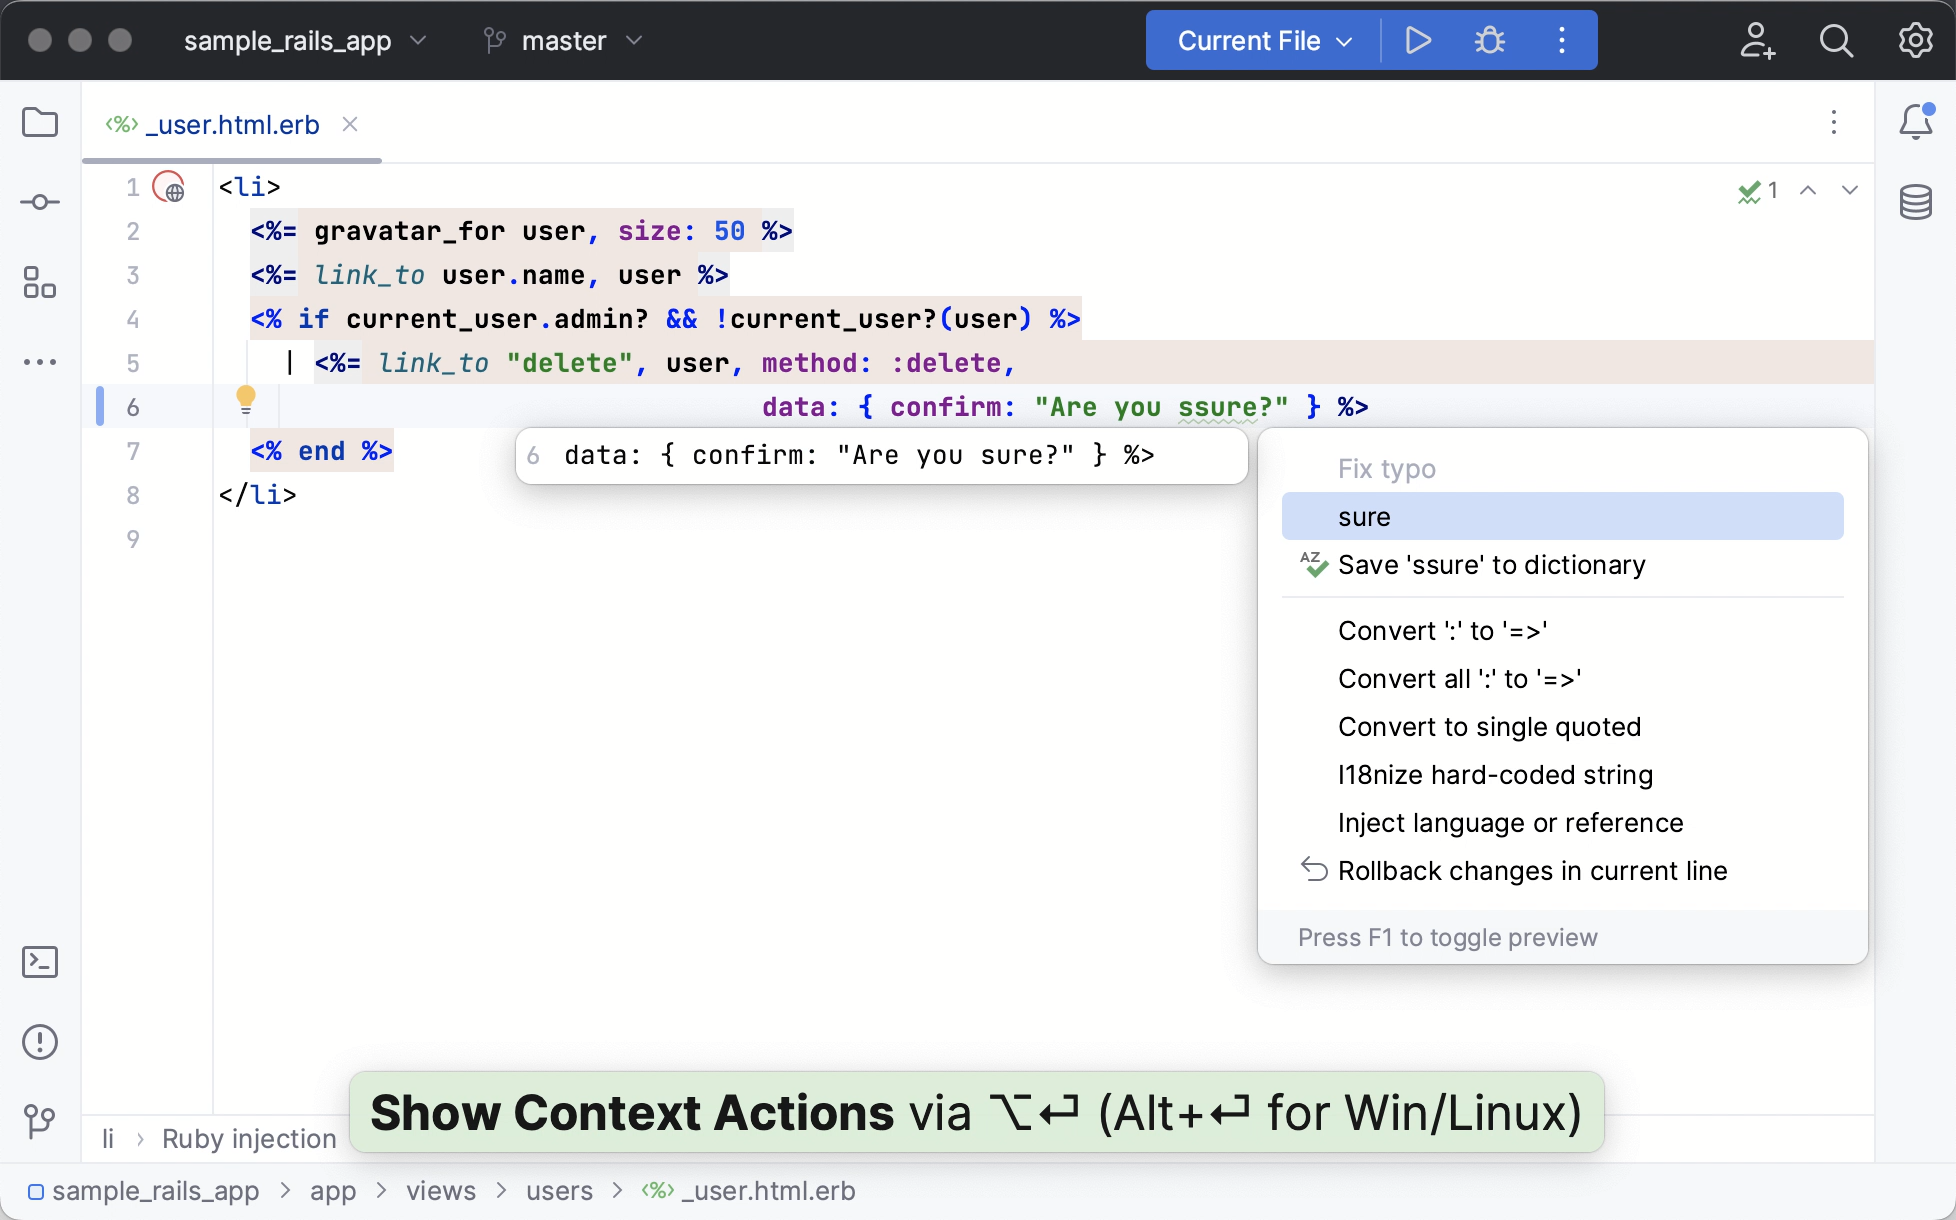Open the Structure tool window icon

click(x=40, y=282)
